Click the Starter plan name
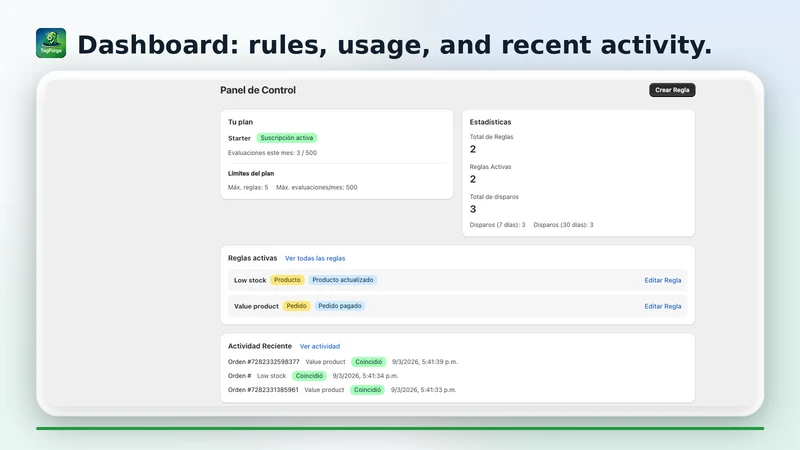 (x=239, y=138)
